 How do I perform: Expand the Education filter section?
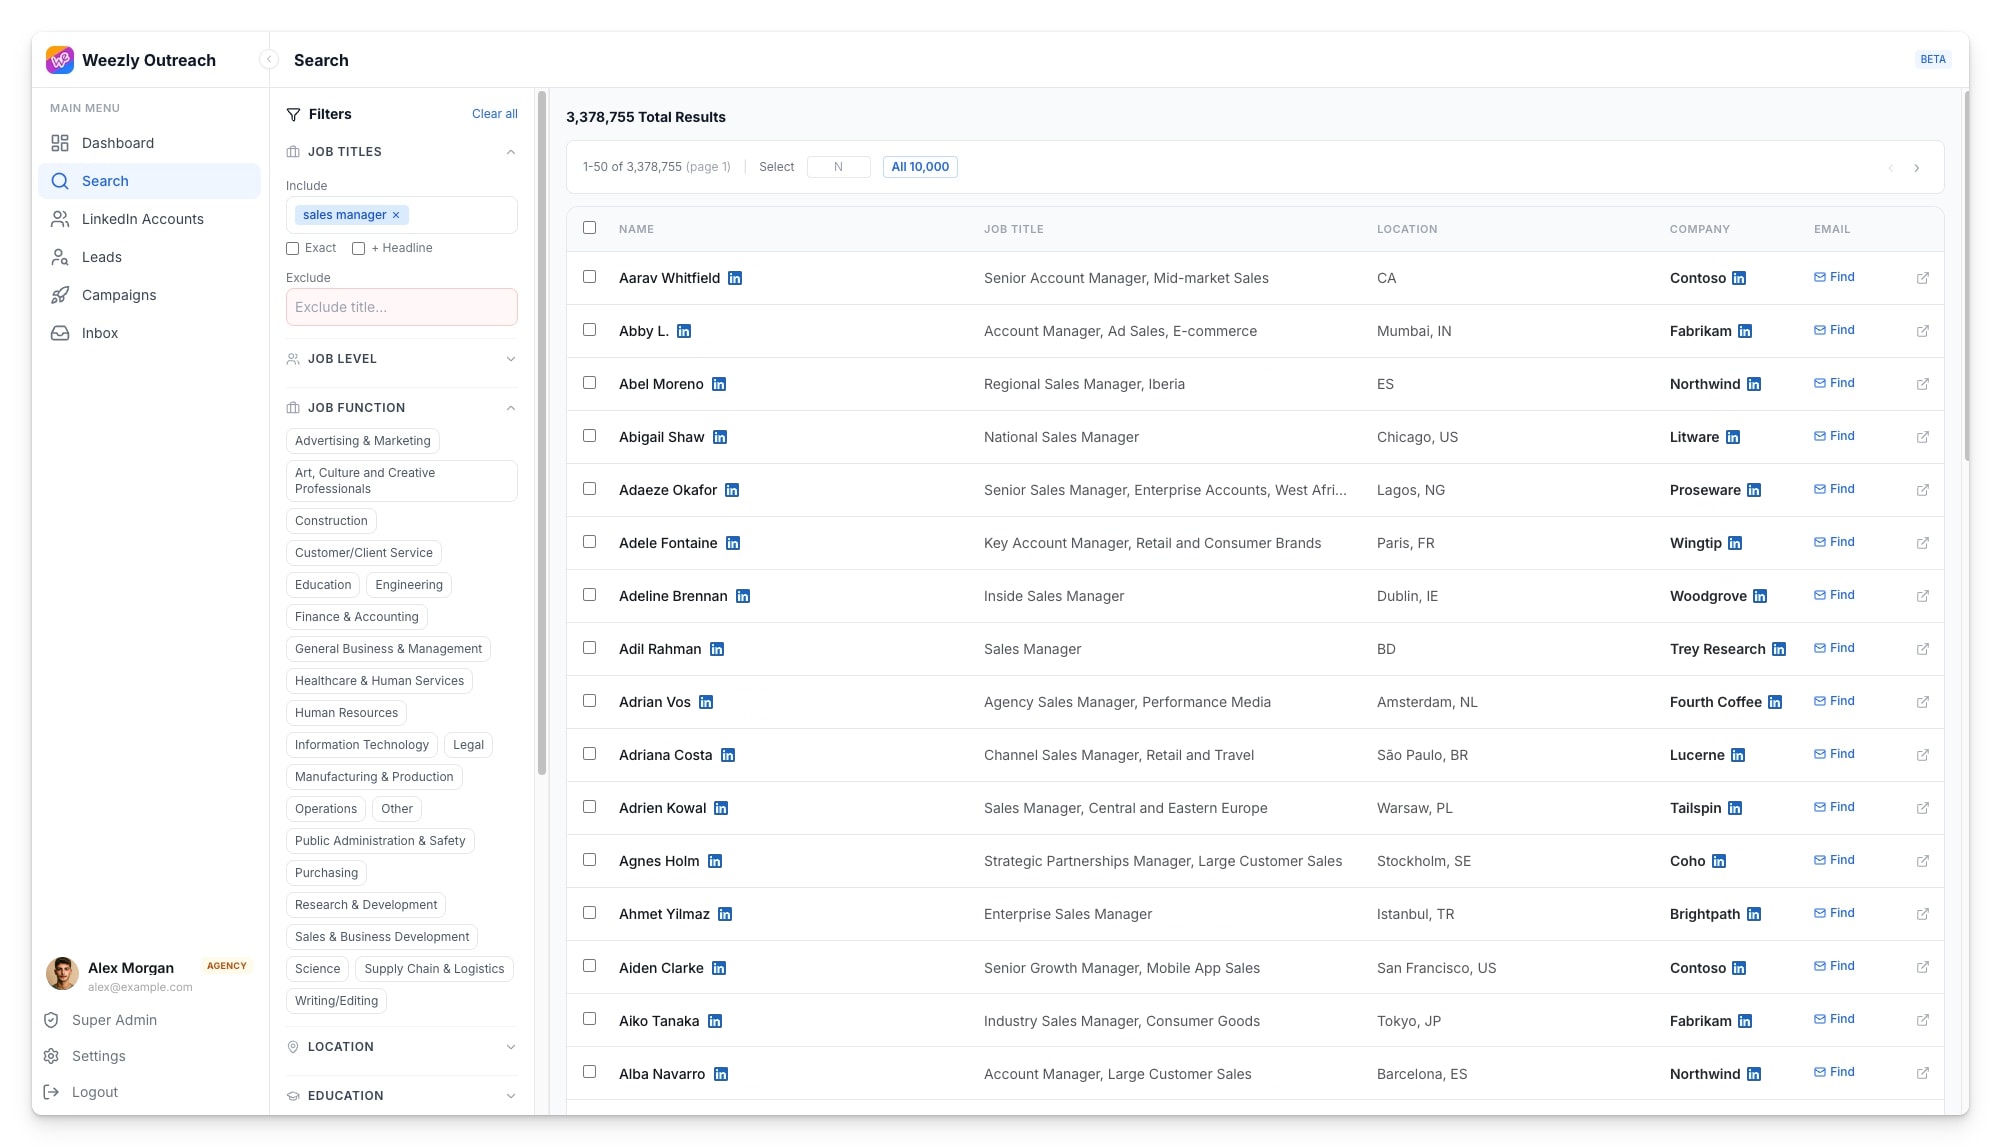tap(511, 1096)
